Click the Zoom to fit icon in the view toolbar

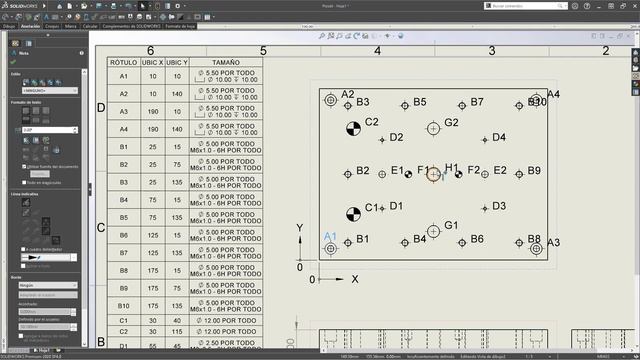[322, 36]
